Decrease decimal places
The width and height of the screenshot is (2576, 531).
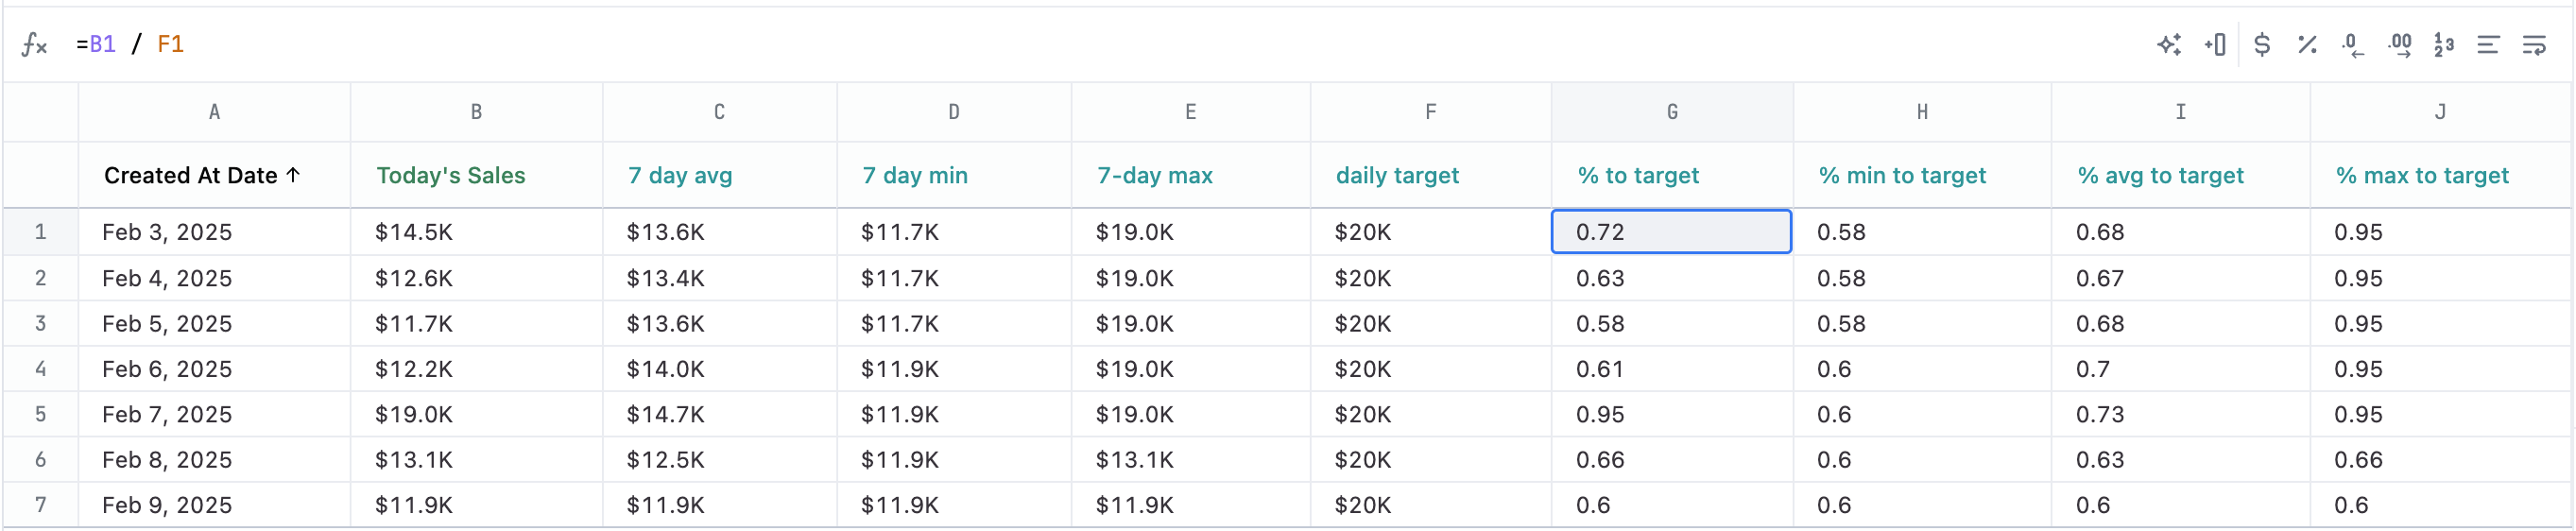[2352, 45]
